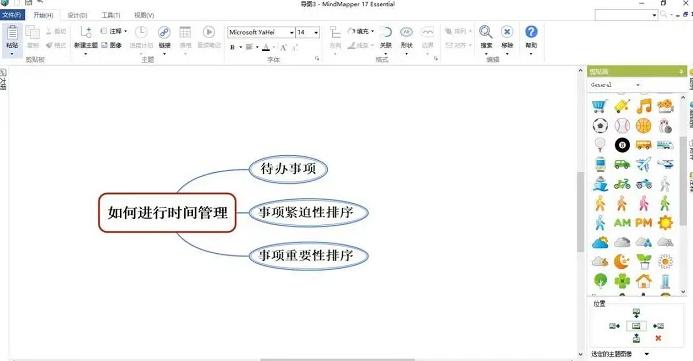
Task: Select the soccer ball clipart
Action: [600, 125]
